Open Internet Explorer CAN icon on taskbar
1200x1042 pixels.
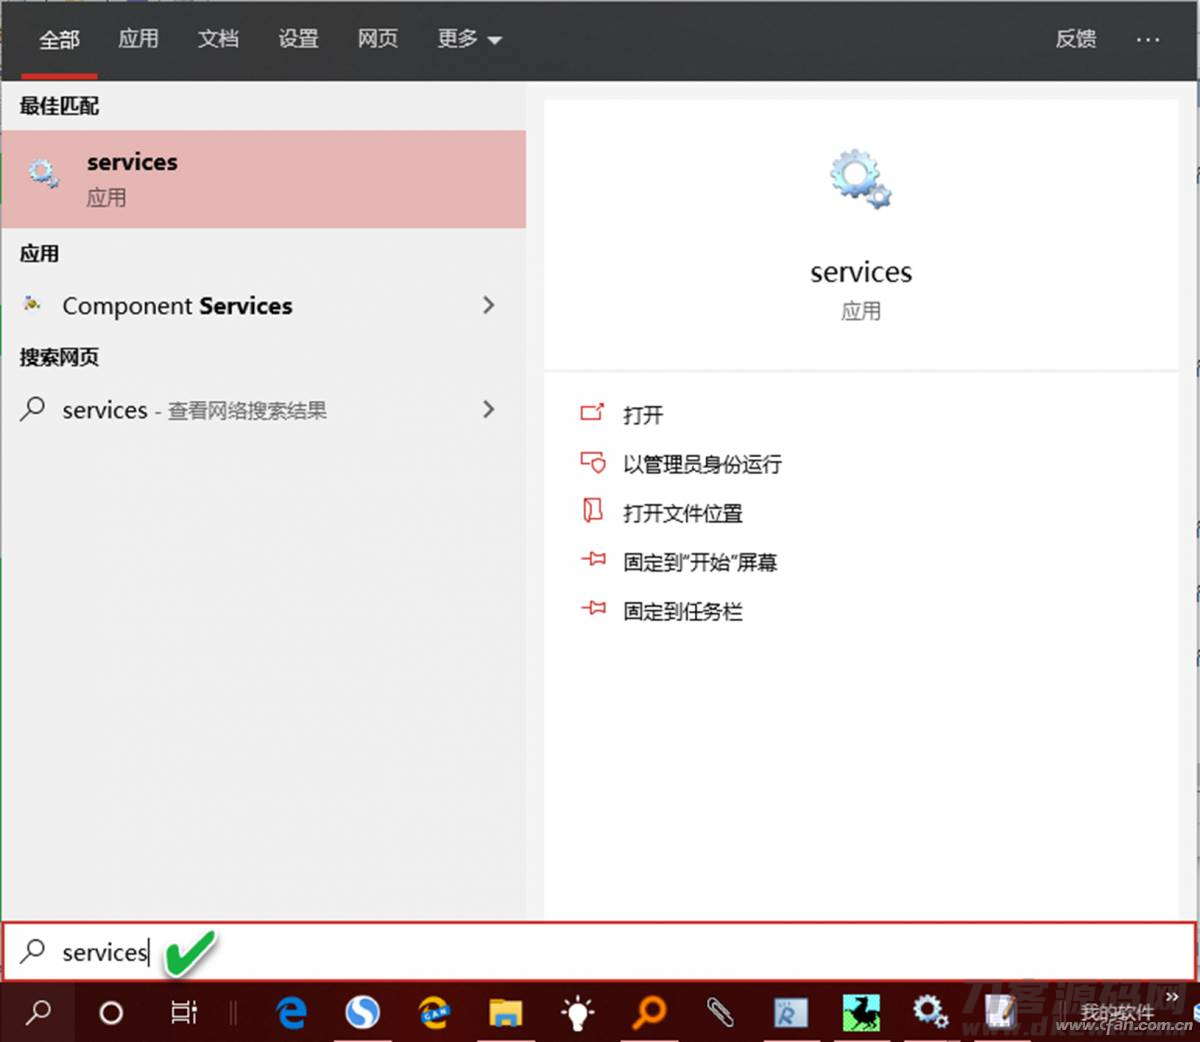coord(434,1012)
